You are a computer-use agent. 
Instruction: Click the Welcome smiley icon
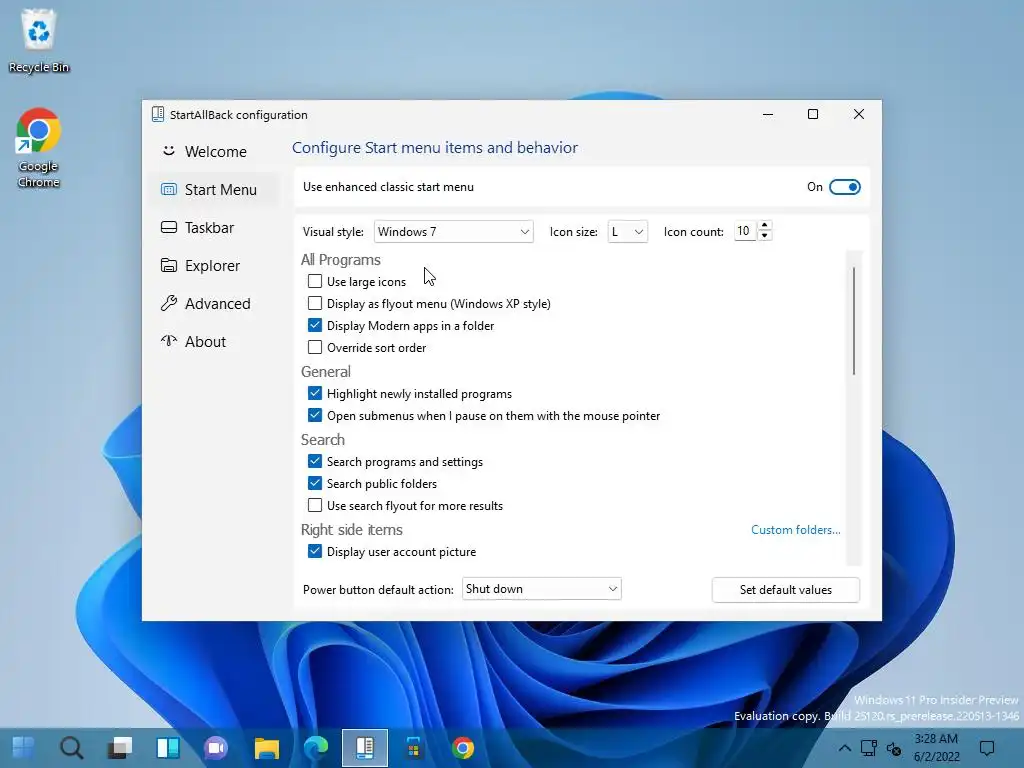point(168,151)
